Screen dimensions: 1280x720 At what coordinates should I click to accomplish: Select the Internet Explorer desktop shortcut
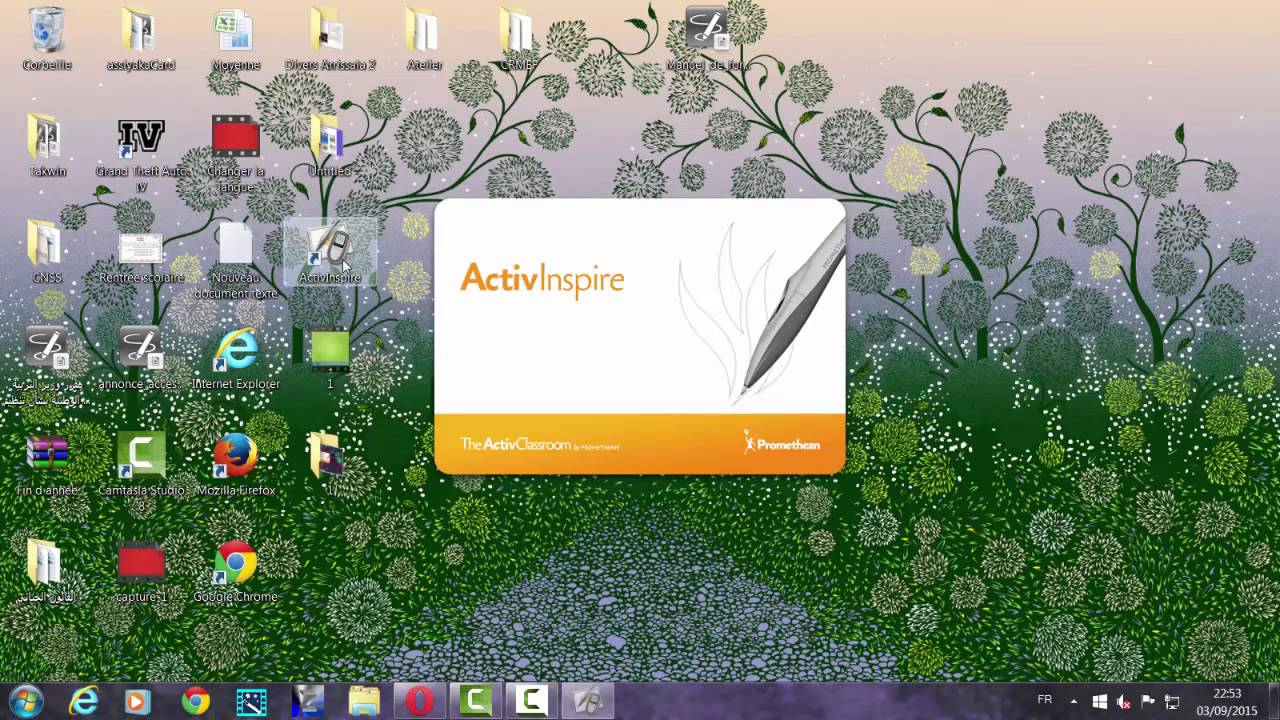click(236, 358)
